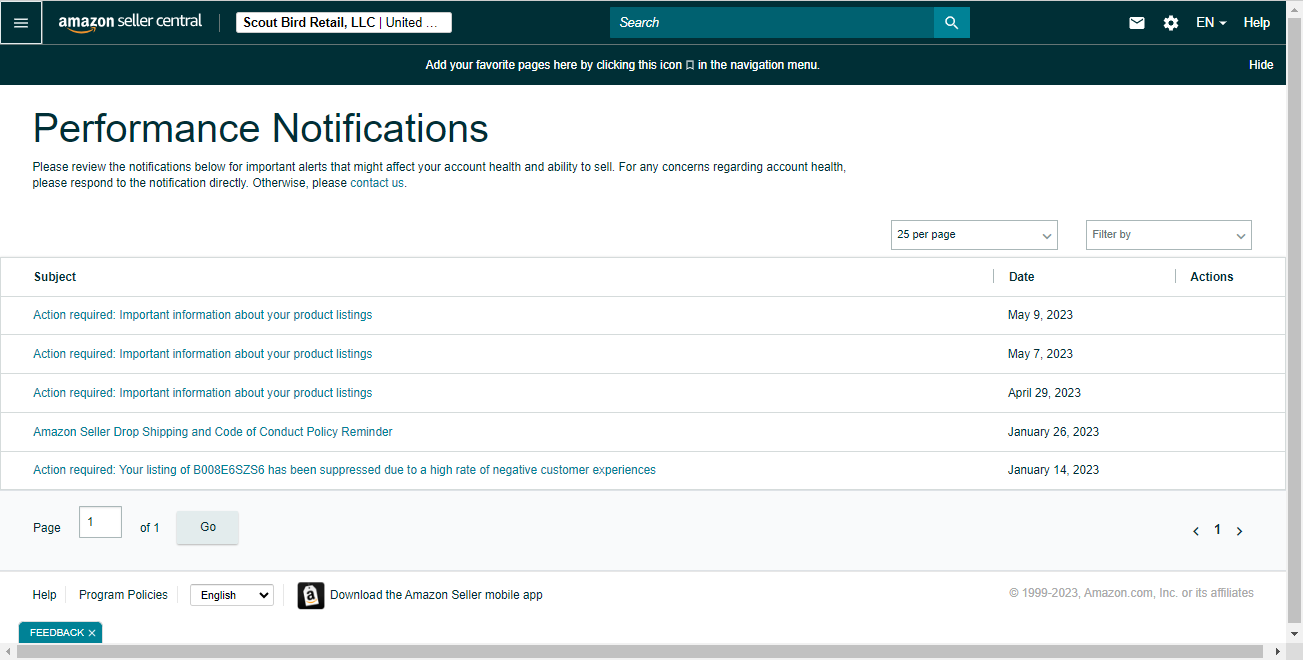Click the footer Help link
The image size is (1303, 660).
click(44, 595)
